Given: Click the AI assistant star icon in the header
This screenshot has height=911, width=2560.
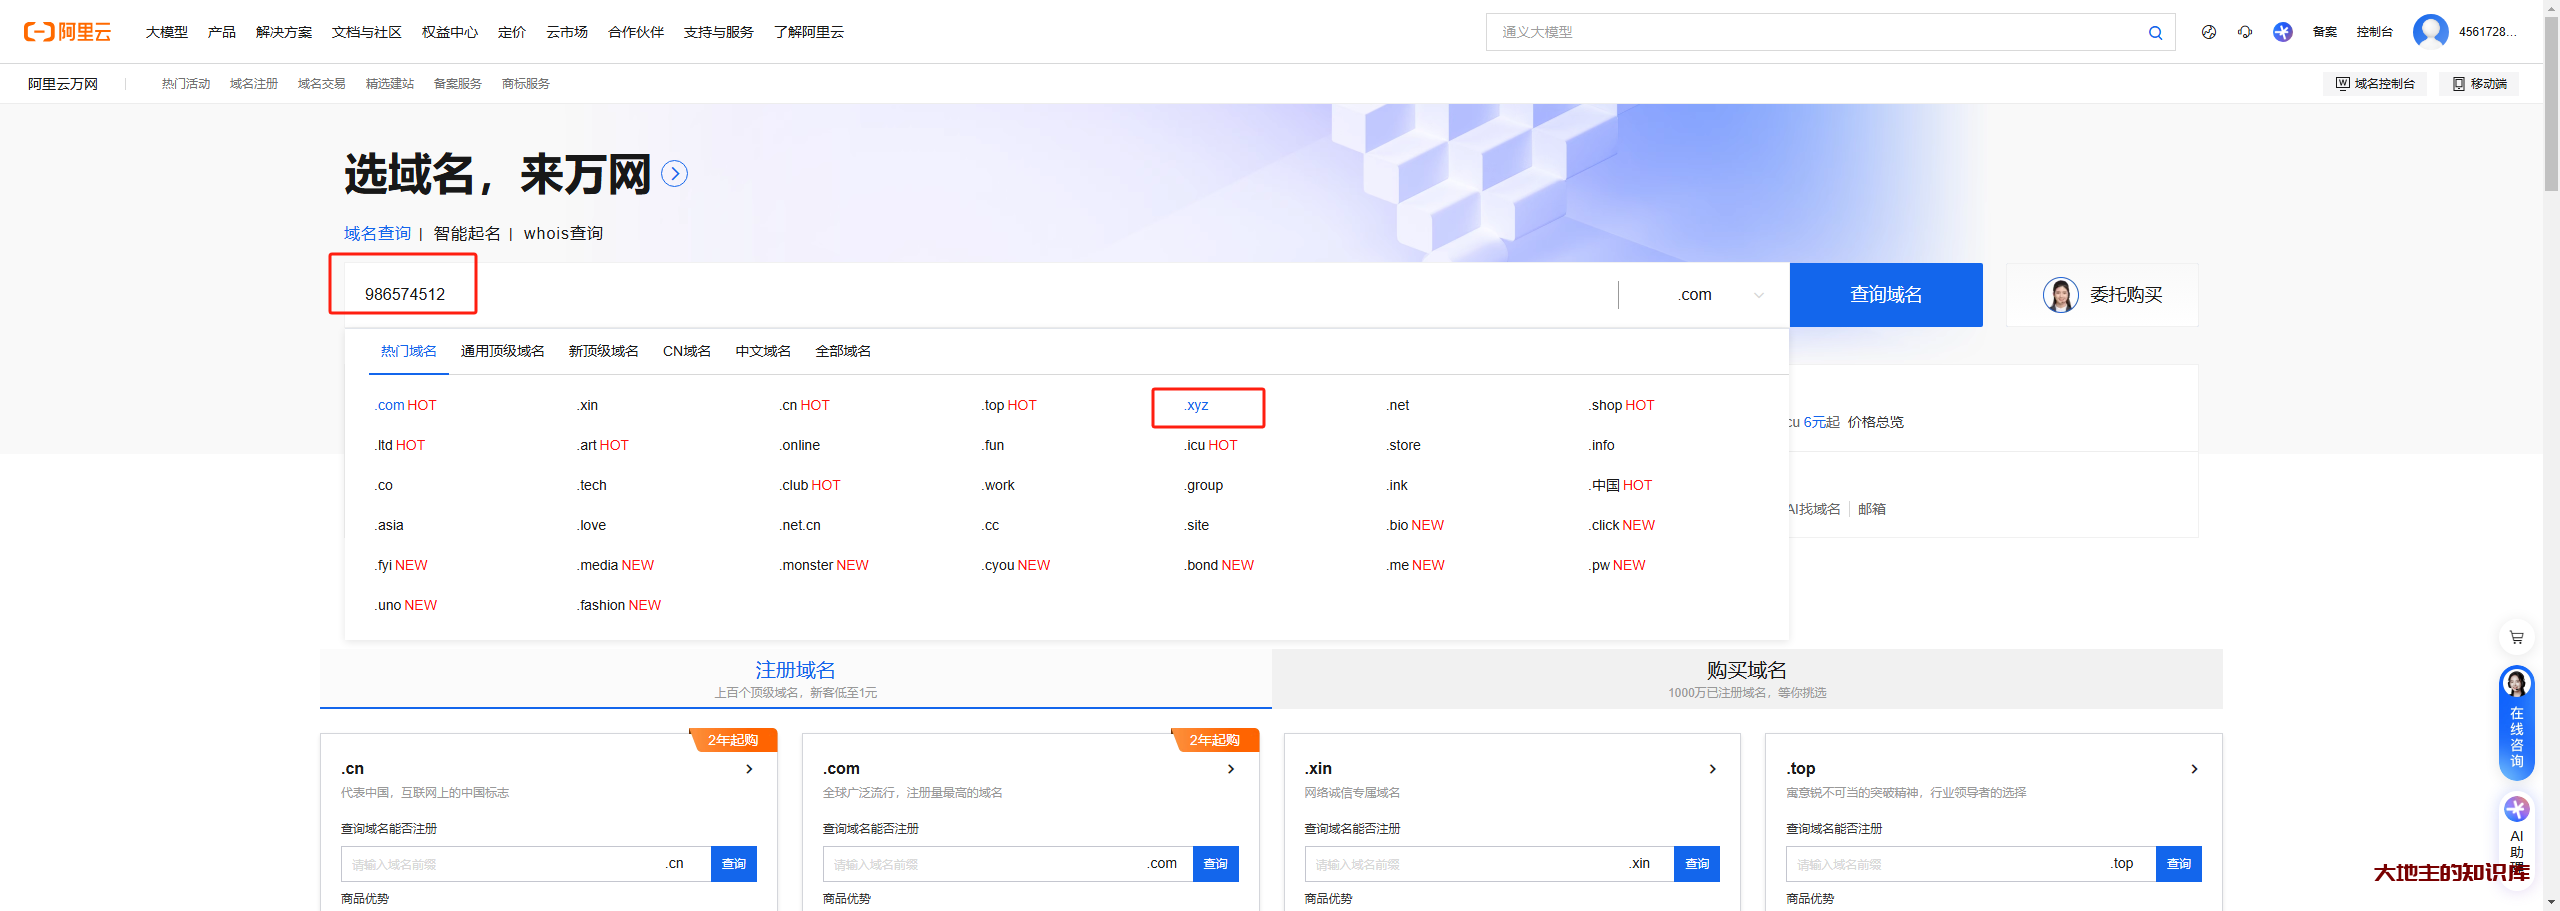Looking at the screenshot, I should pos(2283,32).
